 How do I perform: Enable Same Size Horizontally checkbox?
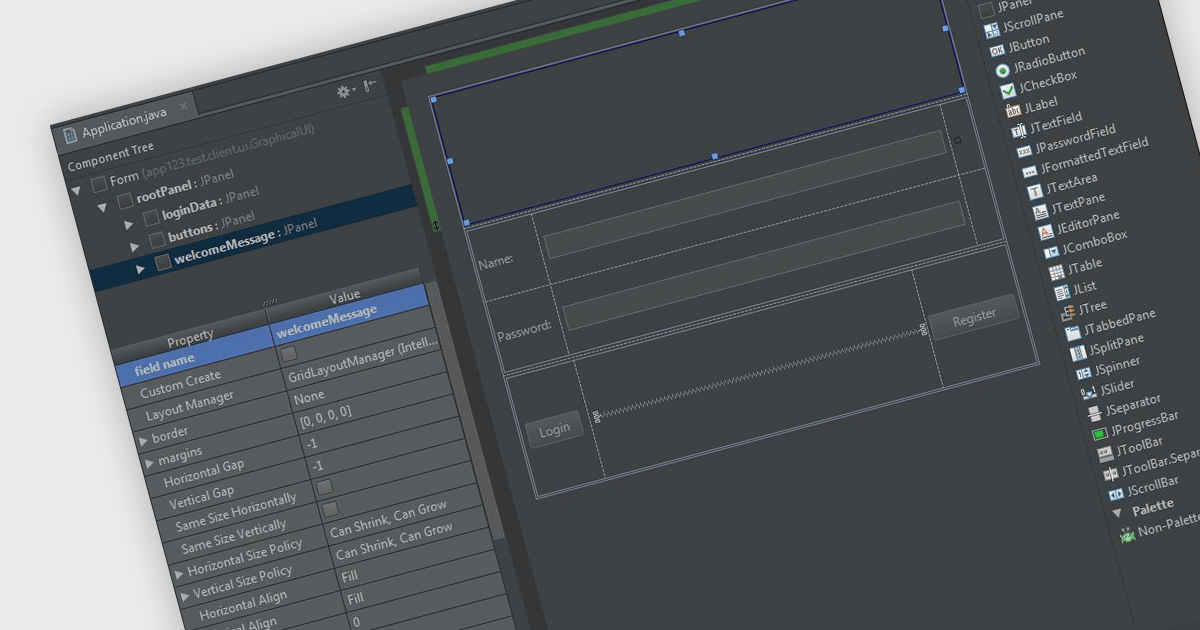(324, 486)
